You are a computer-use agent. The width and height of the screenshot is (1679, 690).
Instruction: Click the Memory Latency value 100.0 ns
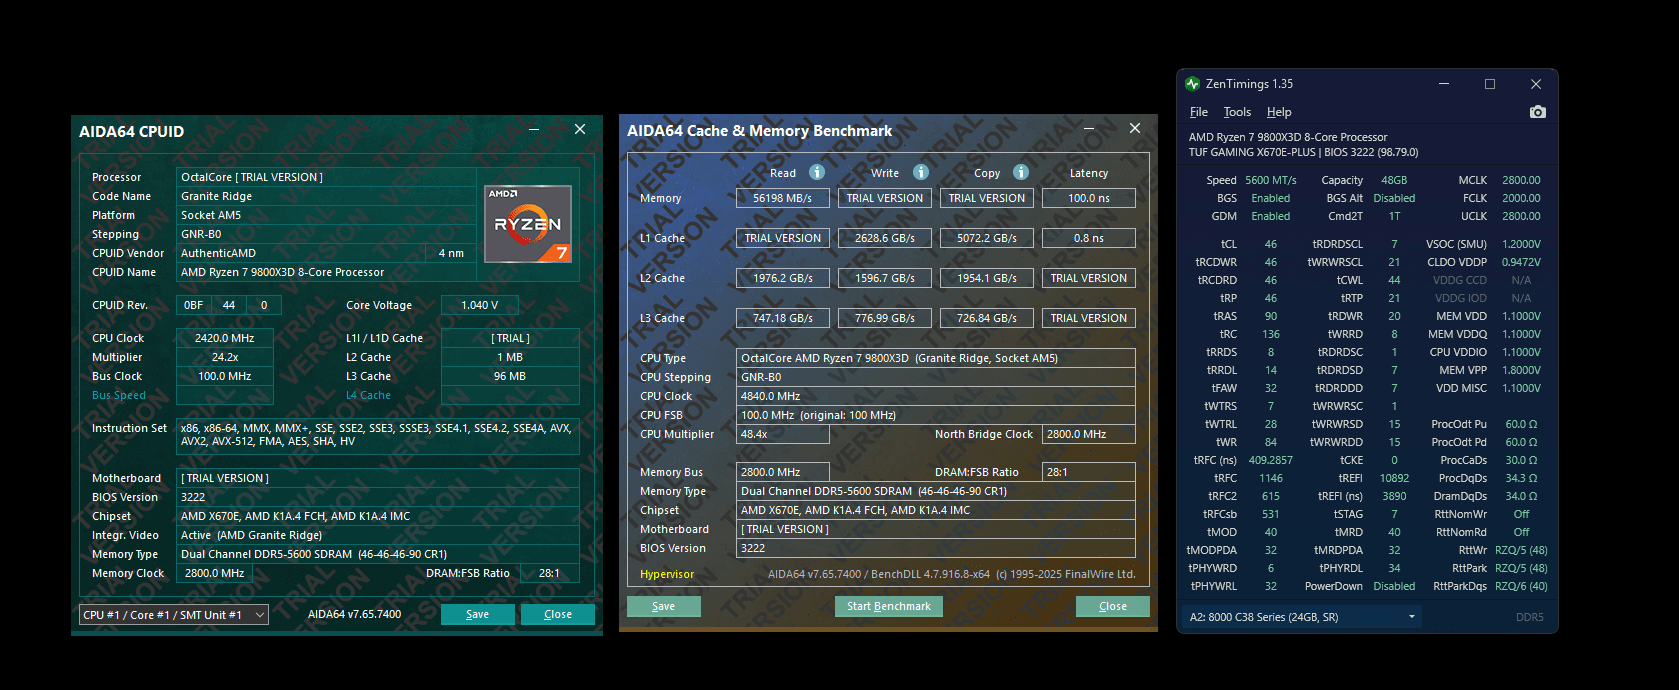(x=1089, y=198)
